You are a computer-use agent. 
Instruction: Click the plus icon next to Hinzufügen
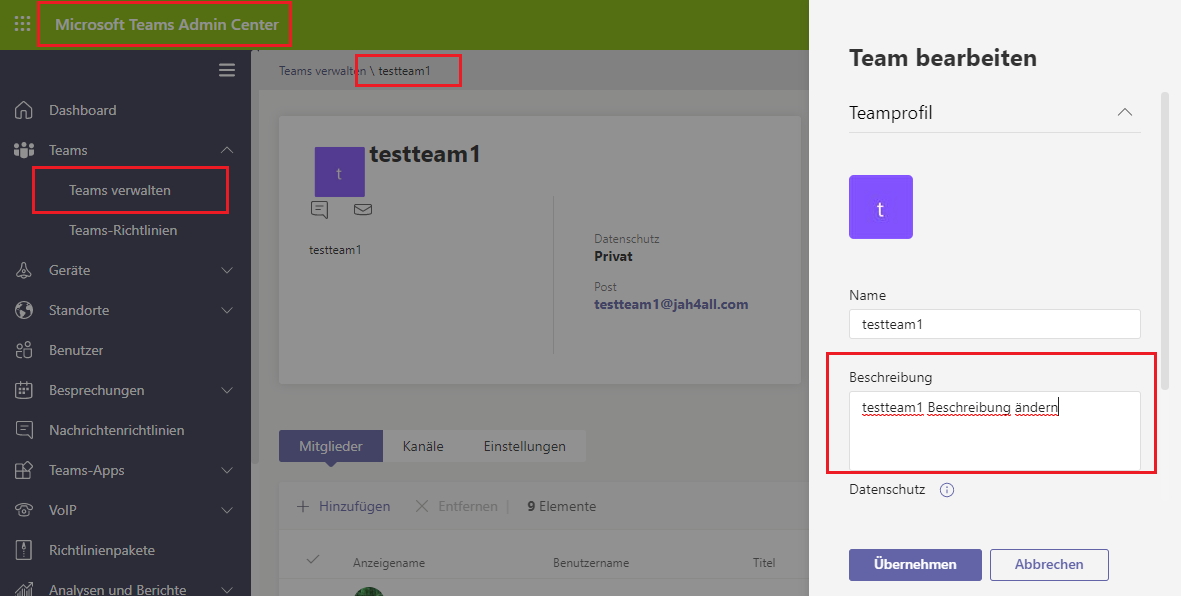pyautogui.click(x=303, y=506)
